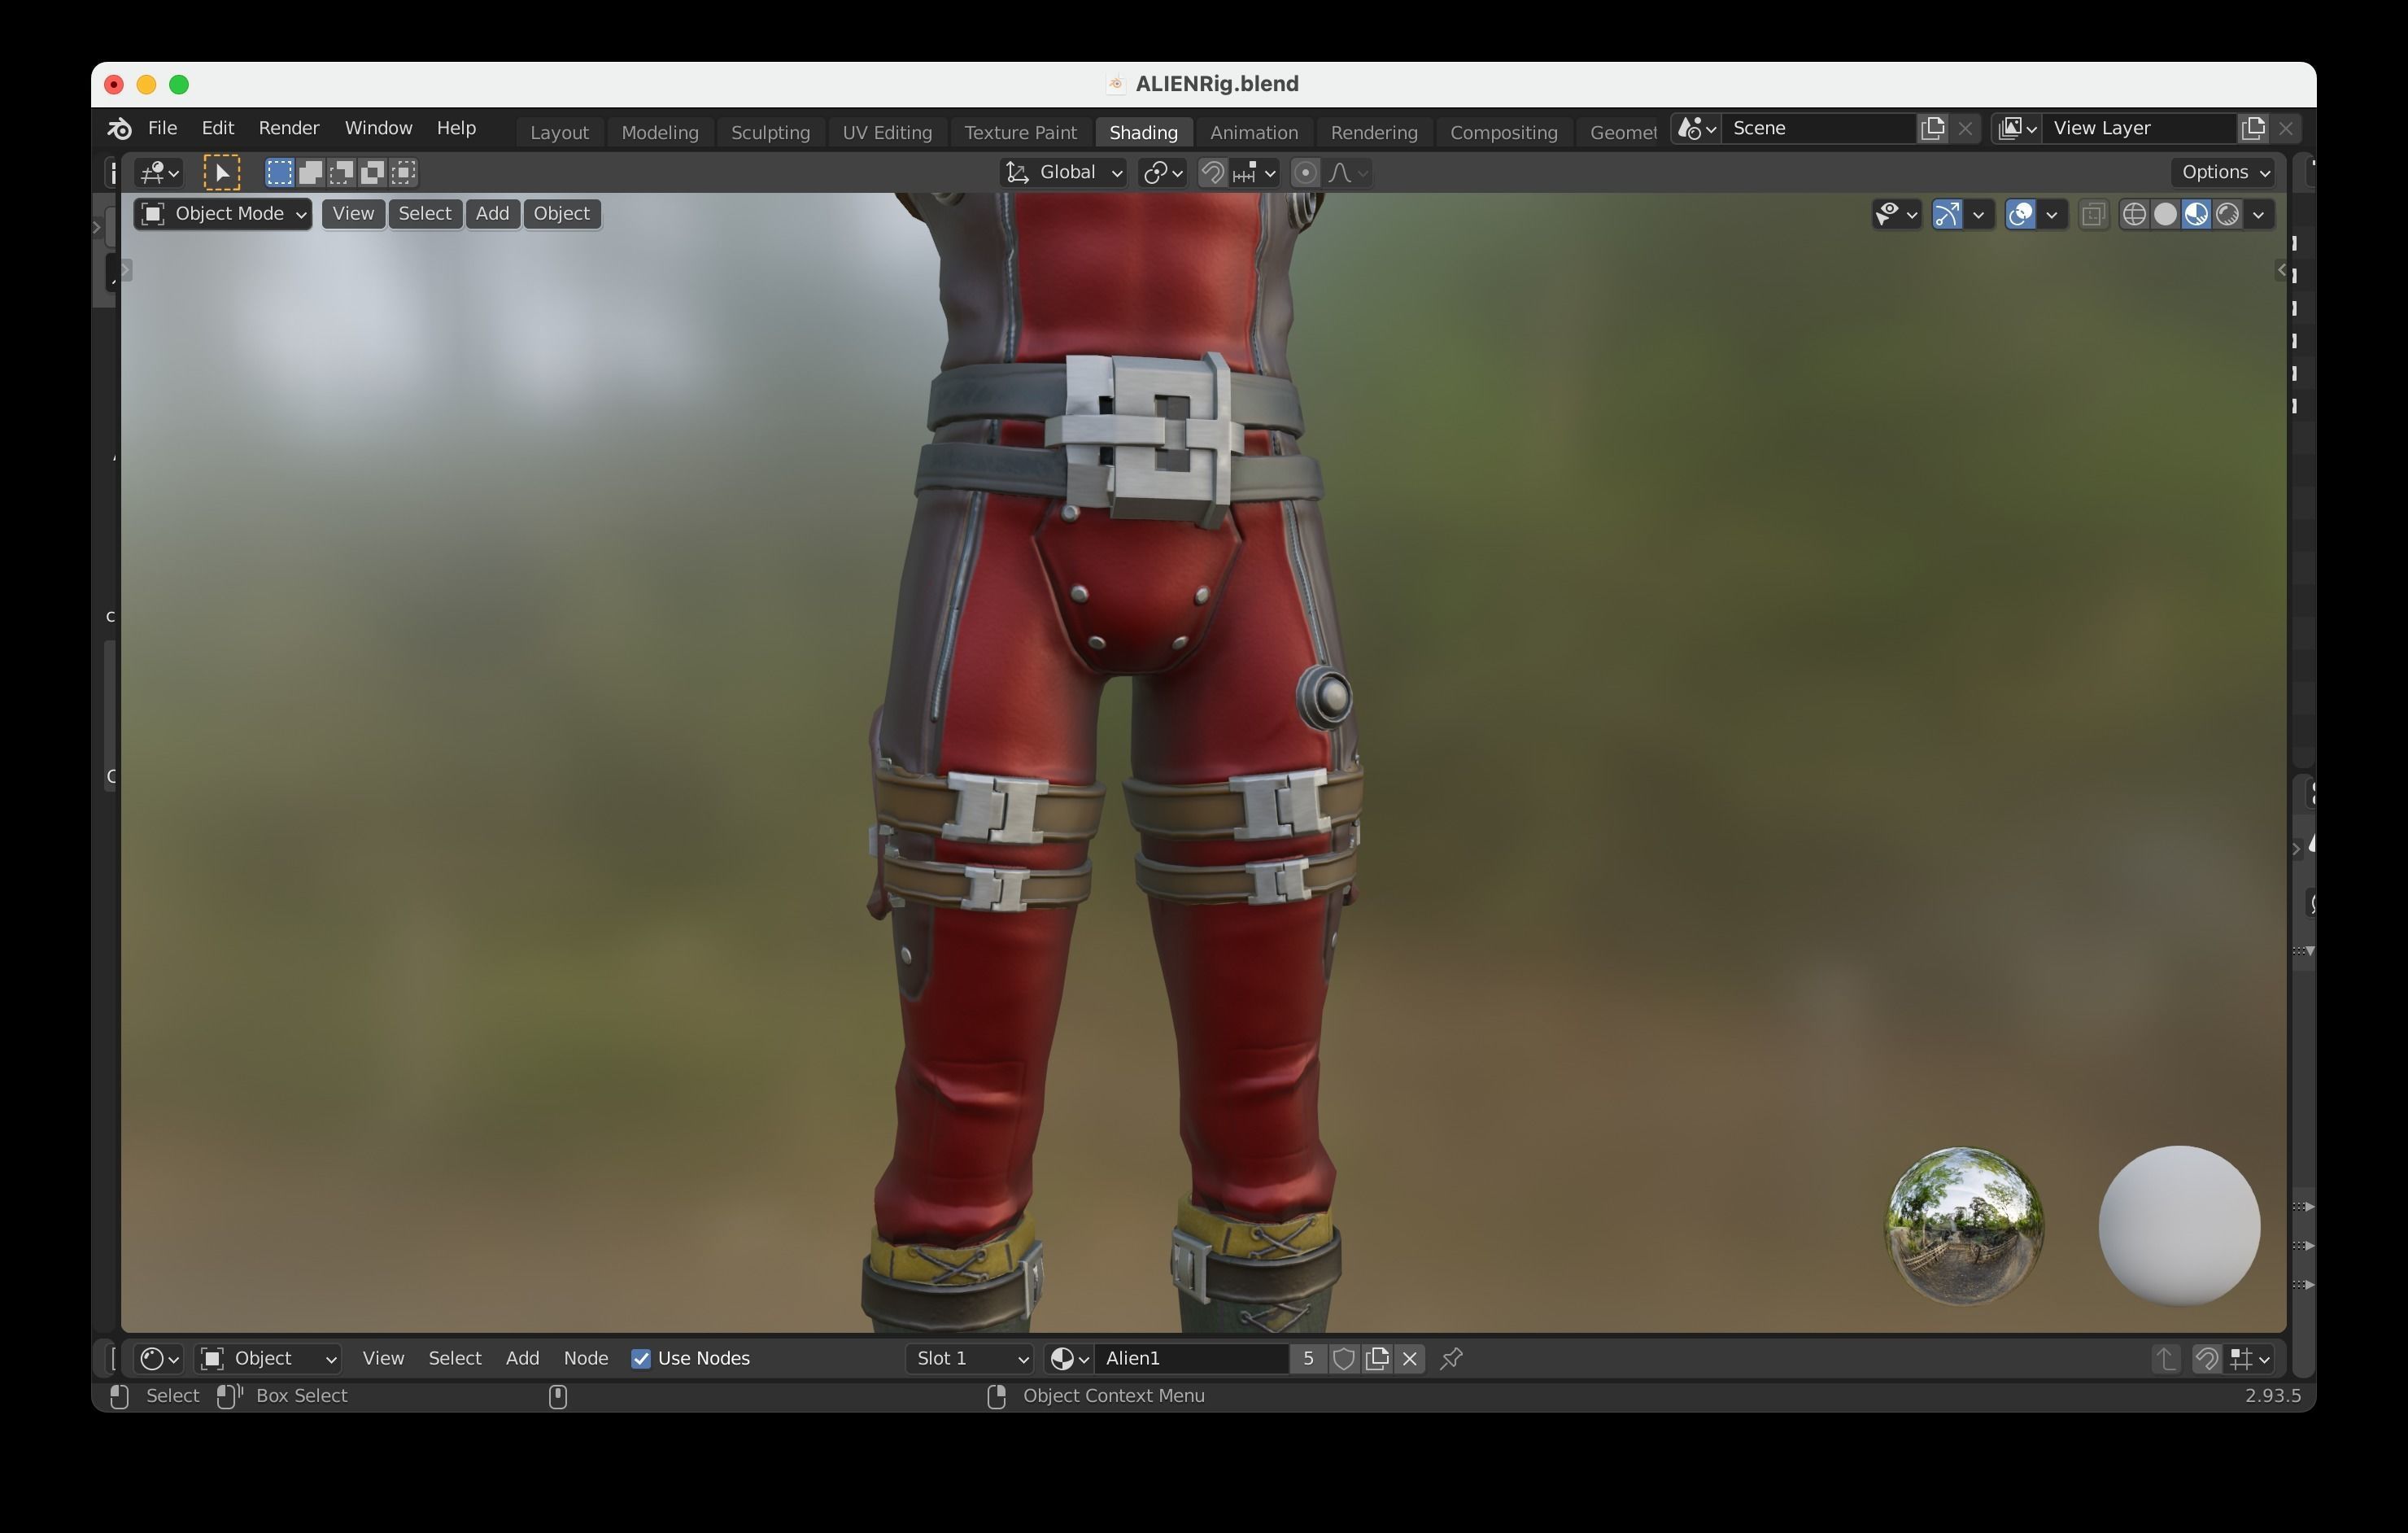This screenshot has height=1533, width=2408.
Task: Open the proportional editing falloff menu
Action: (1347, 173)
